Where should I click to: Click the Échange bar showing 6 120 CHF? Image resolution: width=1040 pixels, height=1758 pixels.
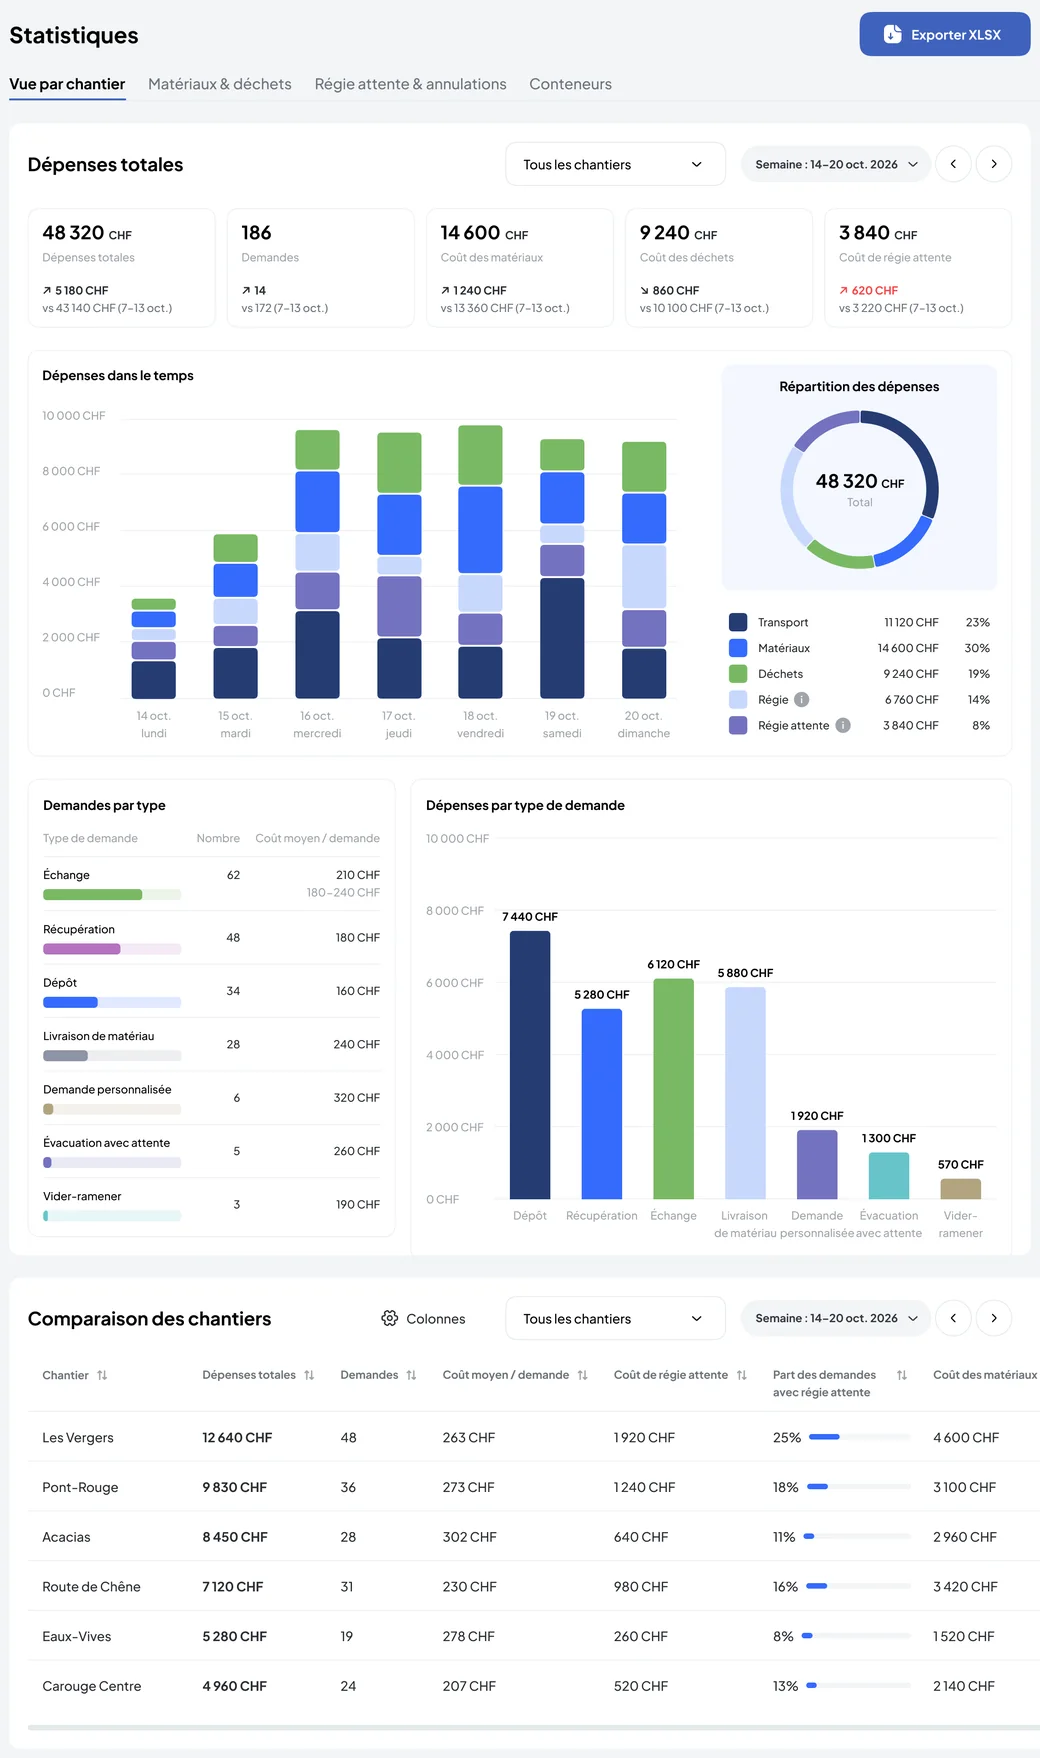(x=673, y=1089)
